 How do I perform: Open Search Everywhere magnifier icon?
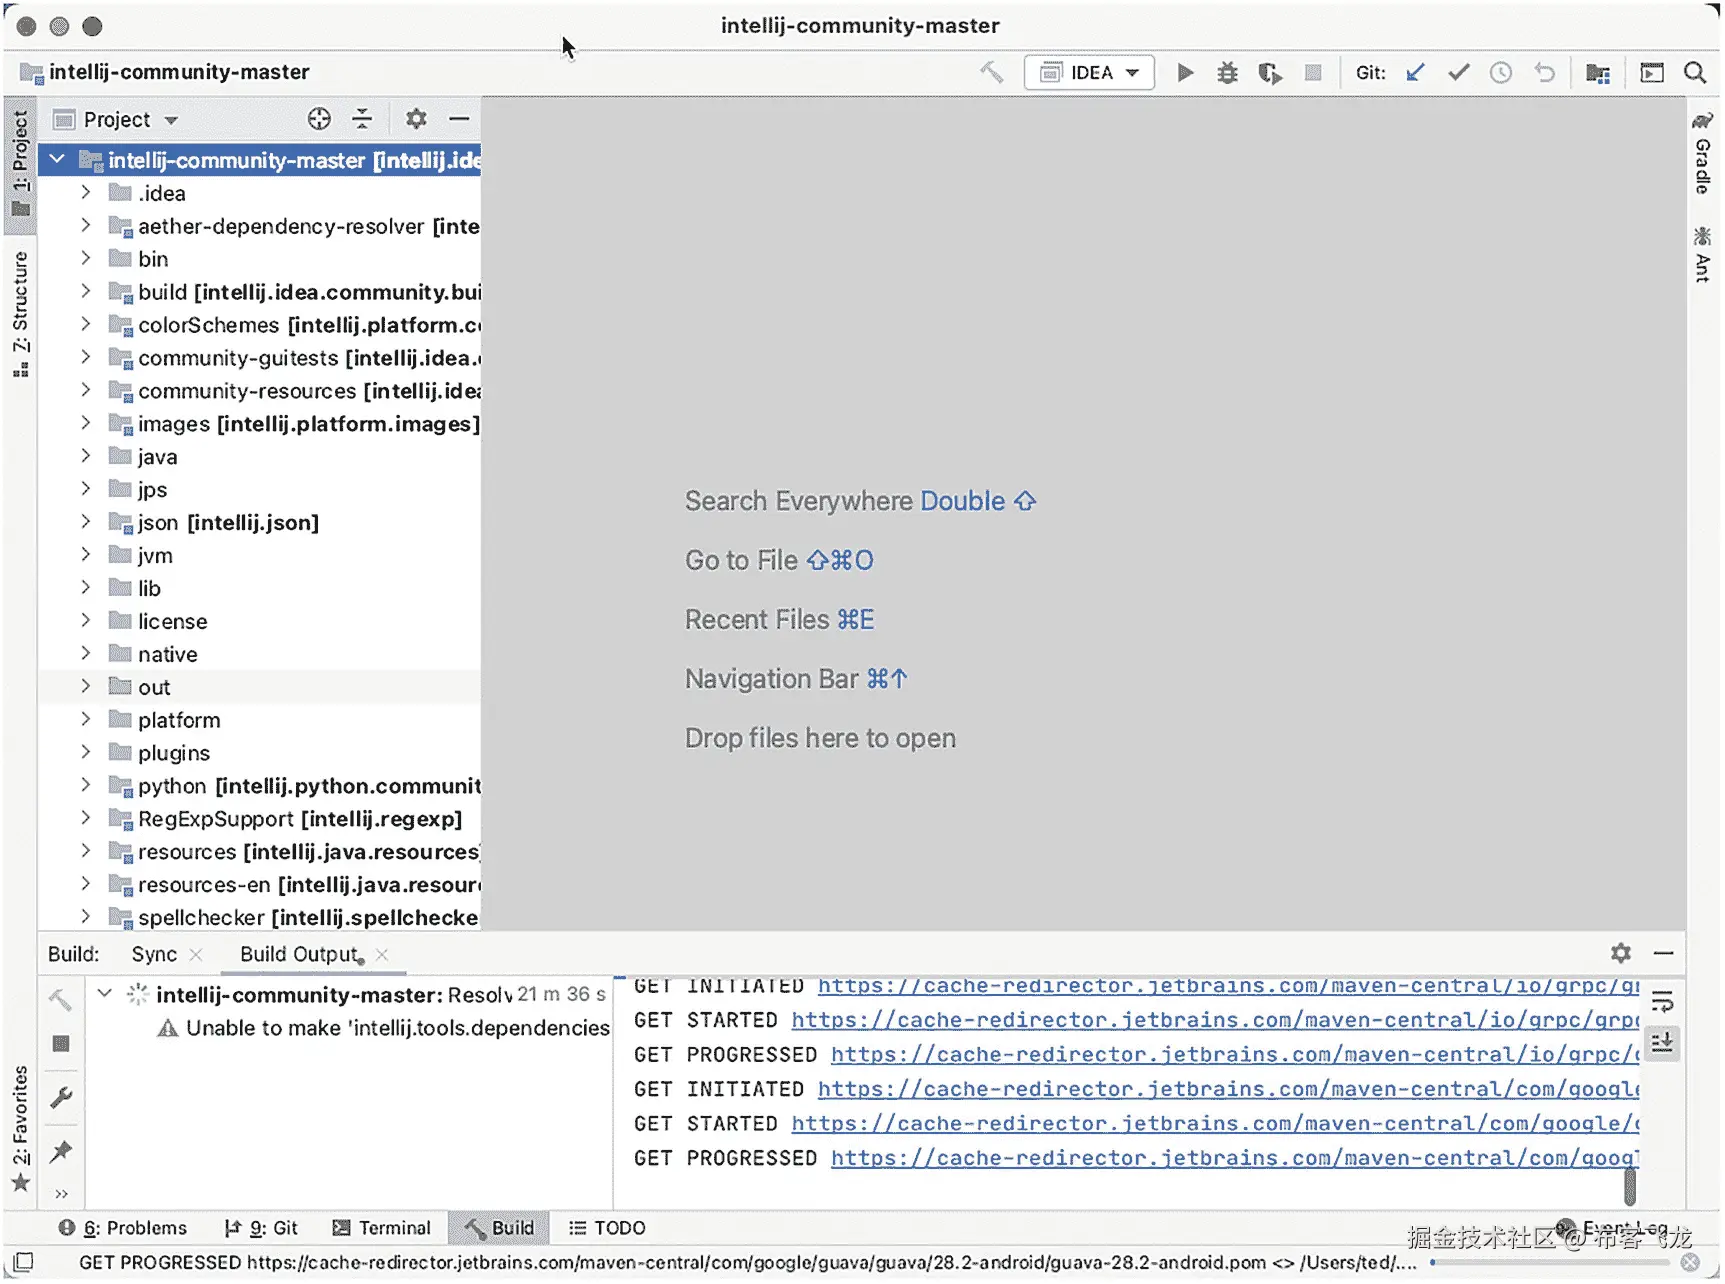(1695, 72)
